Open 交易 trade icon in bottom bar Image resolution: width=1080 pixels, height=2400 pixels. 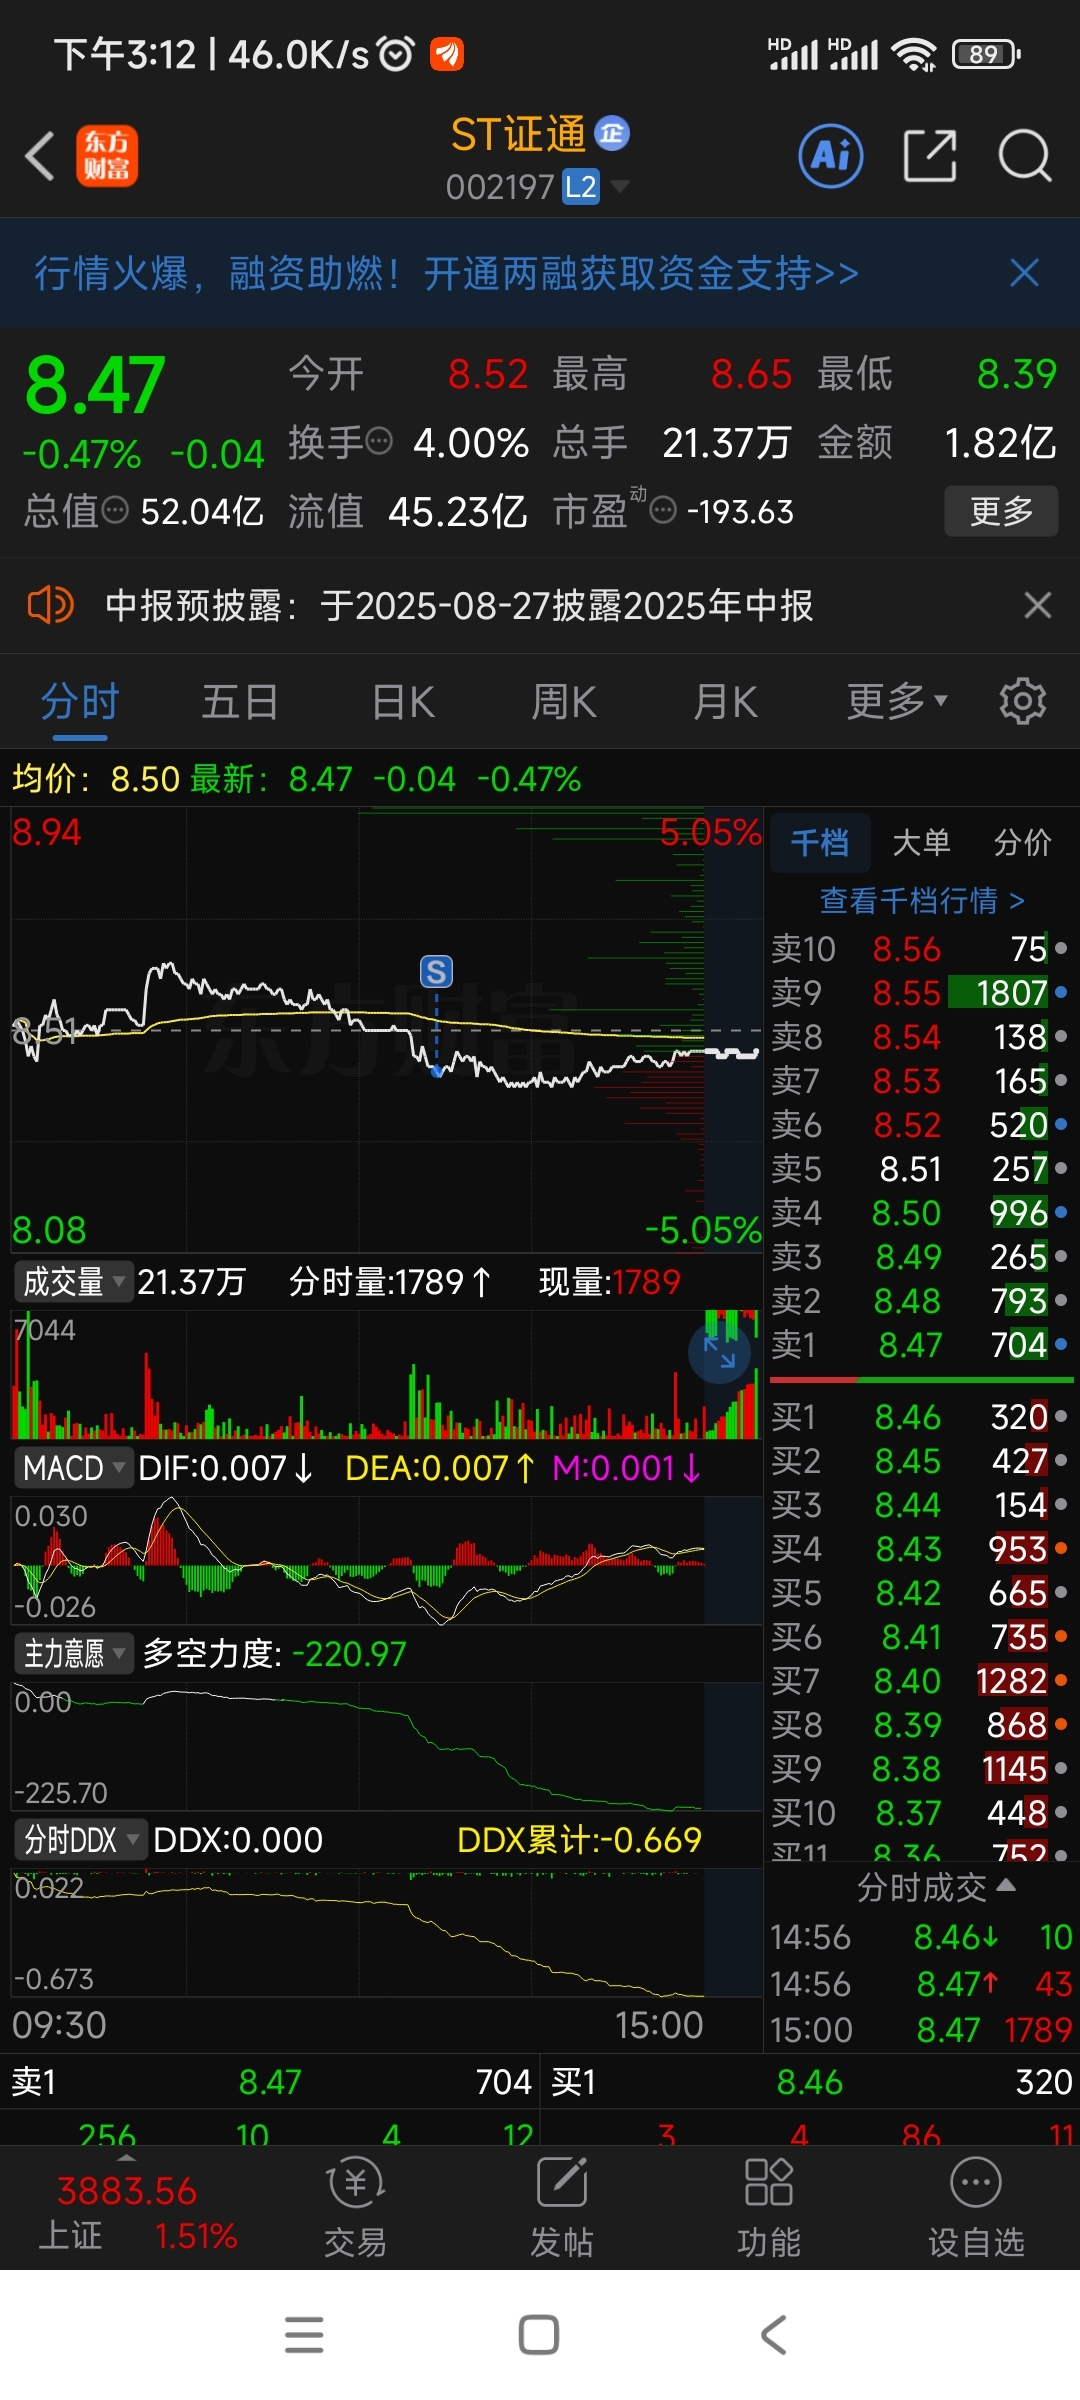pos(355,2207)
